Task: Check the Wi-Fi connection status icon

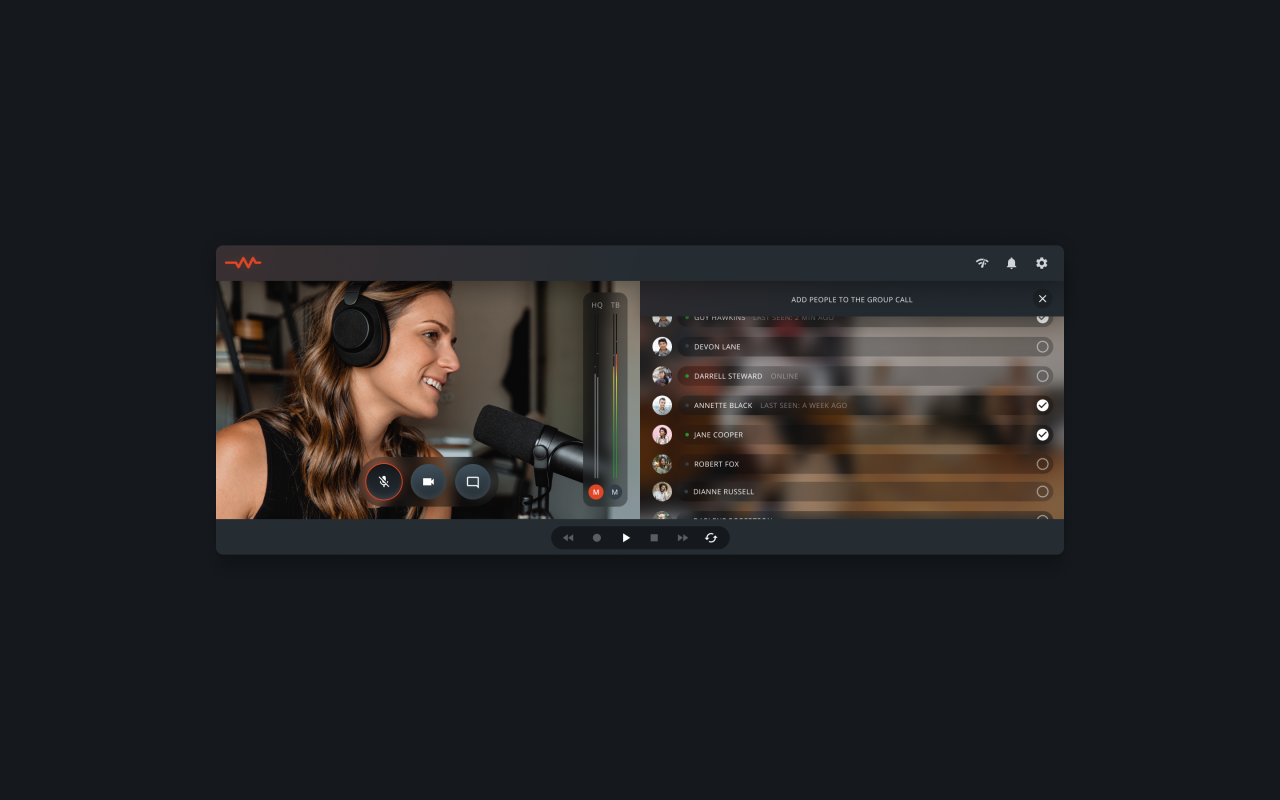Action: click(x=982, y=263)
